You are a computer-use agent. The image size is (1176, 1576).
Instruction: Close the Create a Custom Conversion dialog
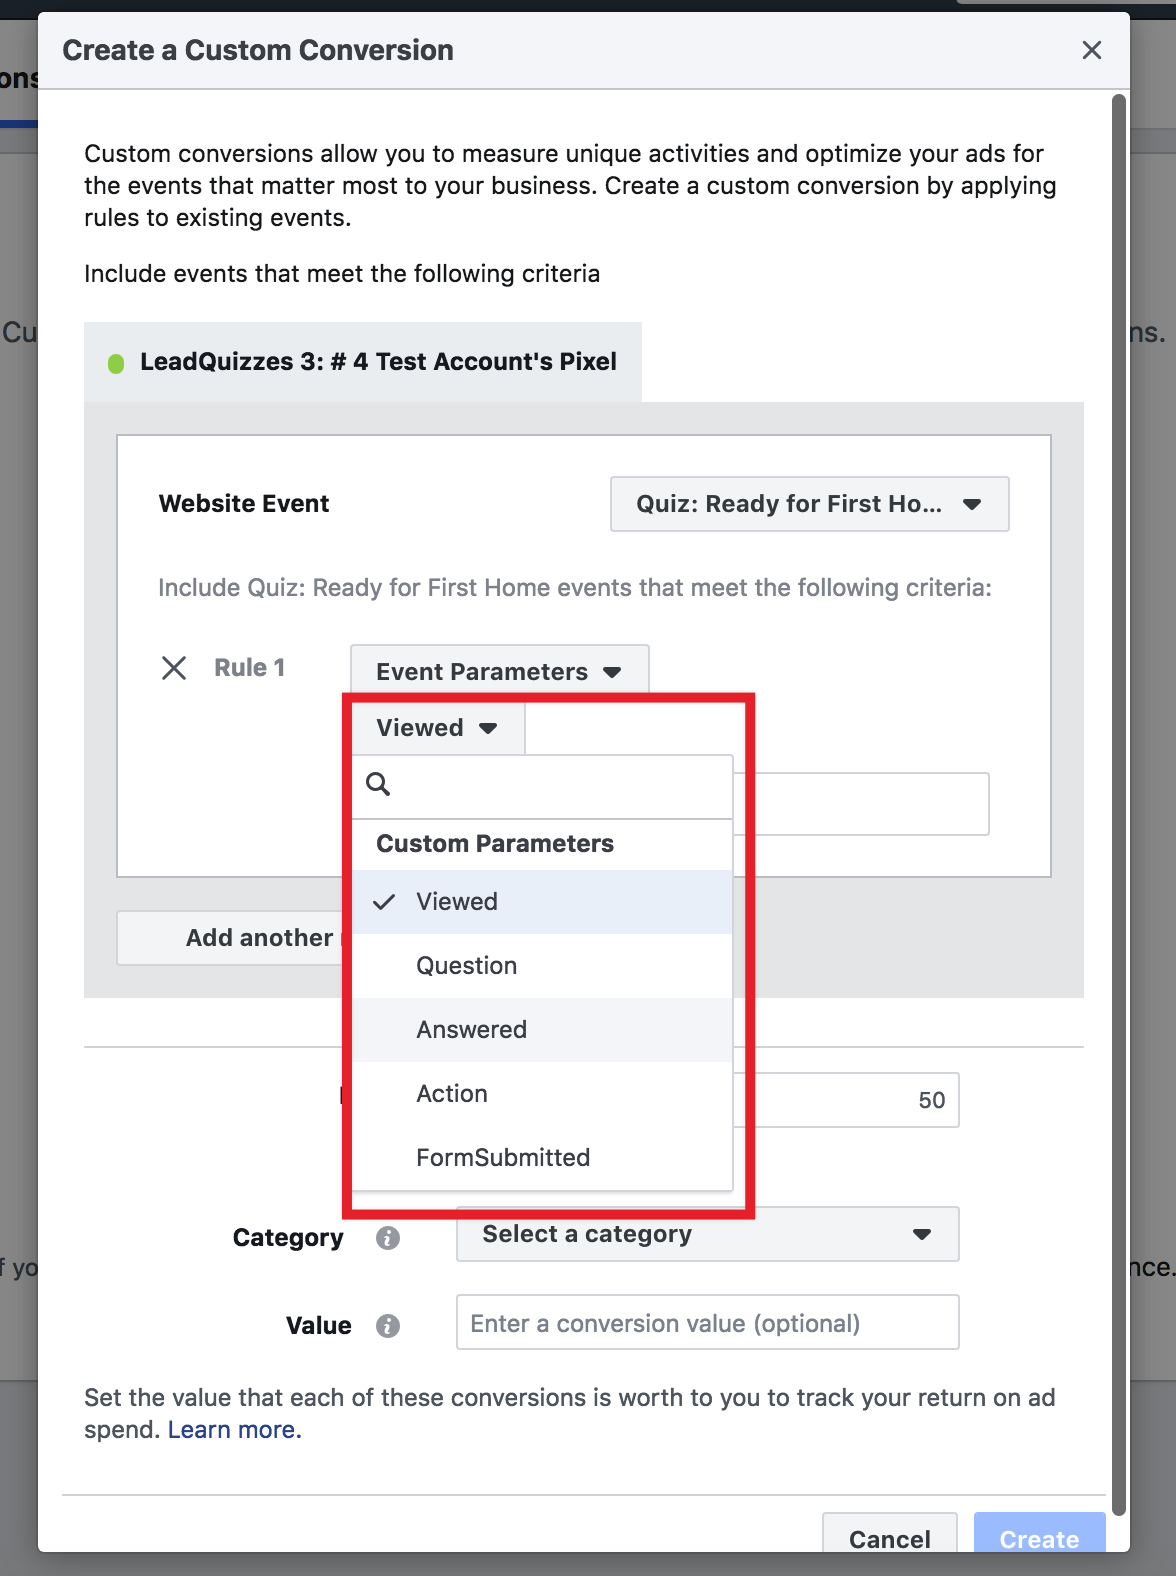(1092, 50)
